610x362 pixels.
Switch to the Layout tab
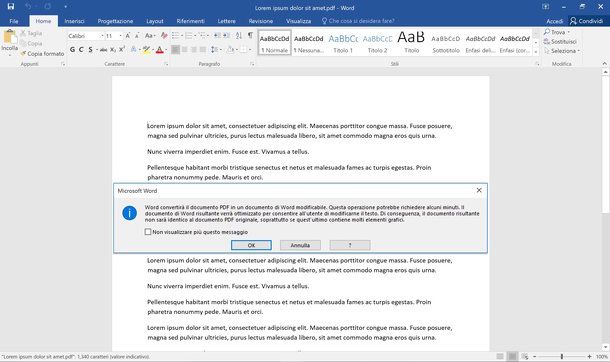pyautogui.click(x=154, y=21)
